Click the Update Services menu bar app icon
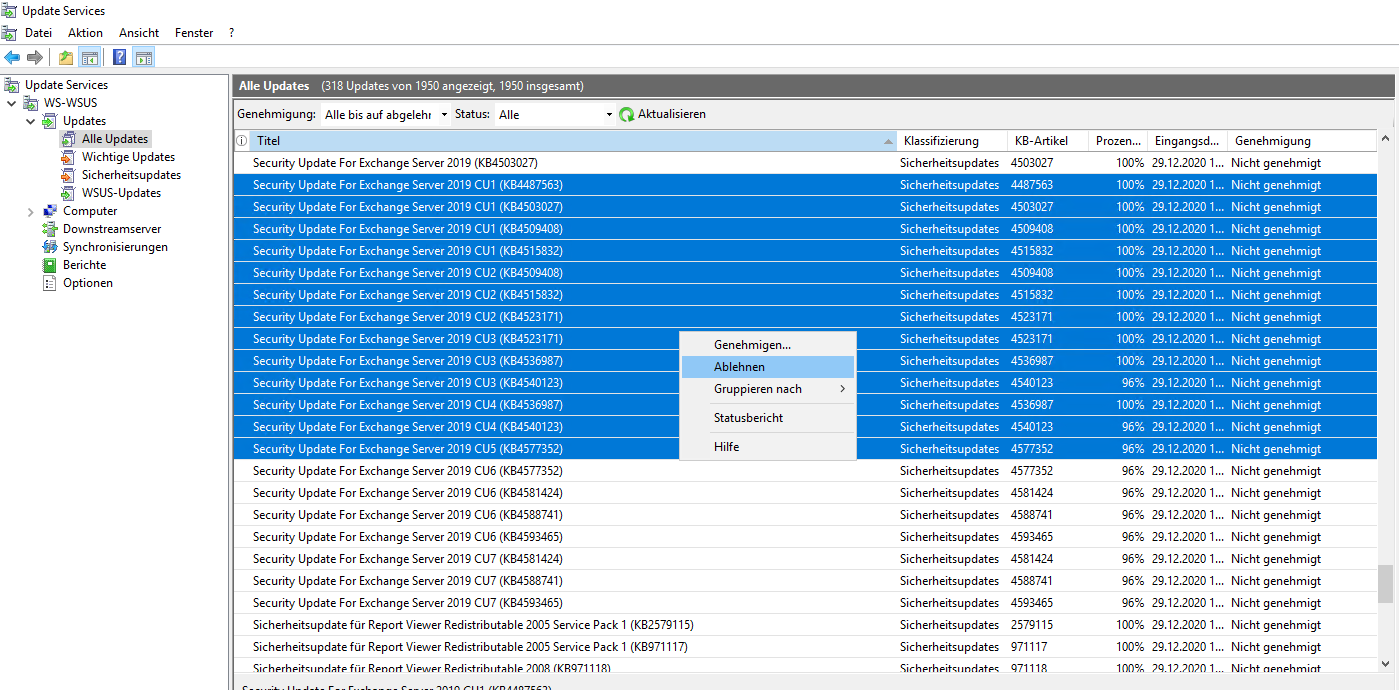 point(9,33)
